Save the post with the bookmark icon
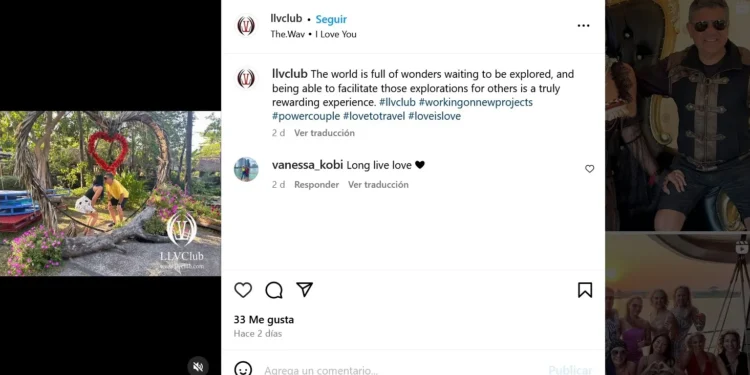 click(585, 290)
